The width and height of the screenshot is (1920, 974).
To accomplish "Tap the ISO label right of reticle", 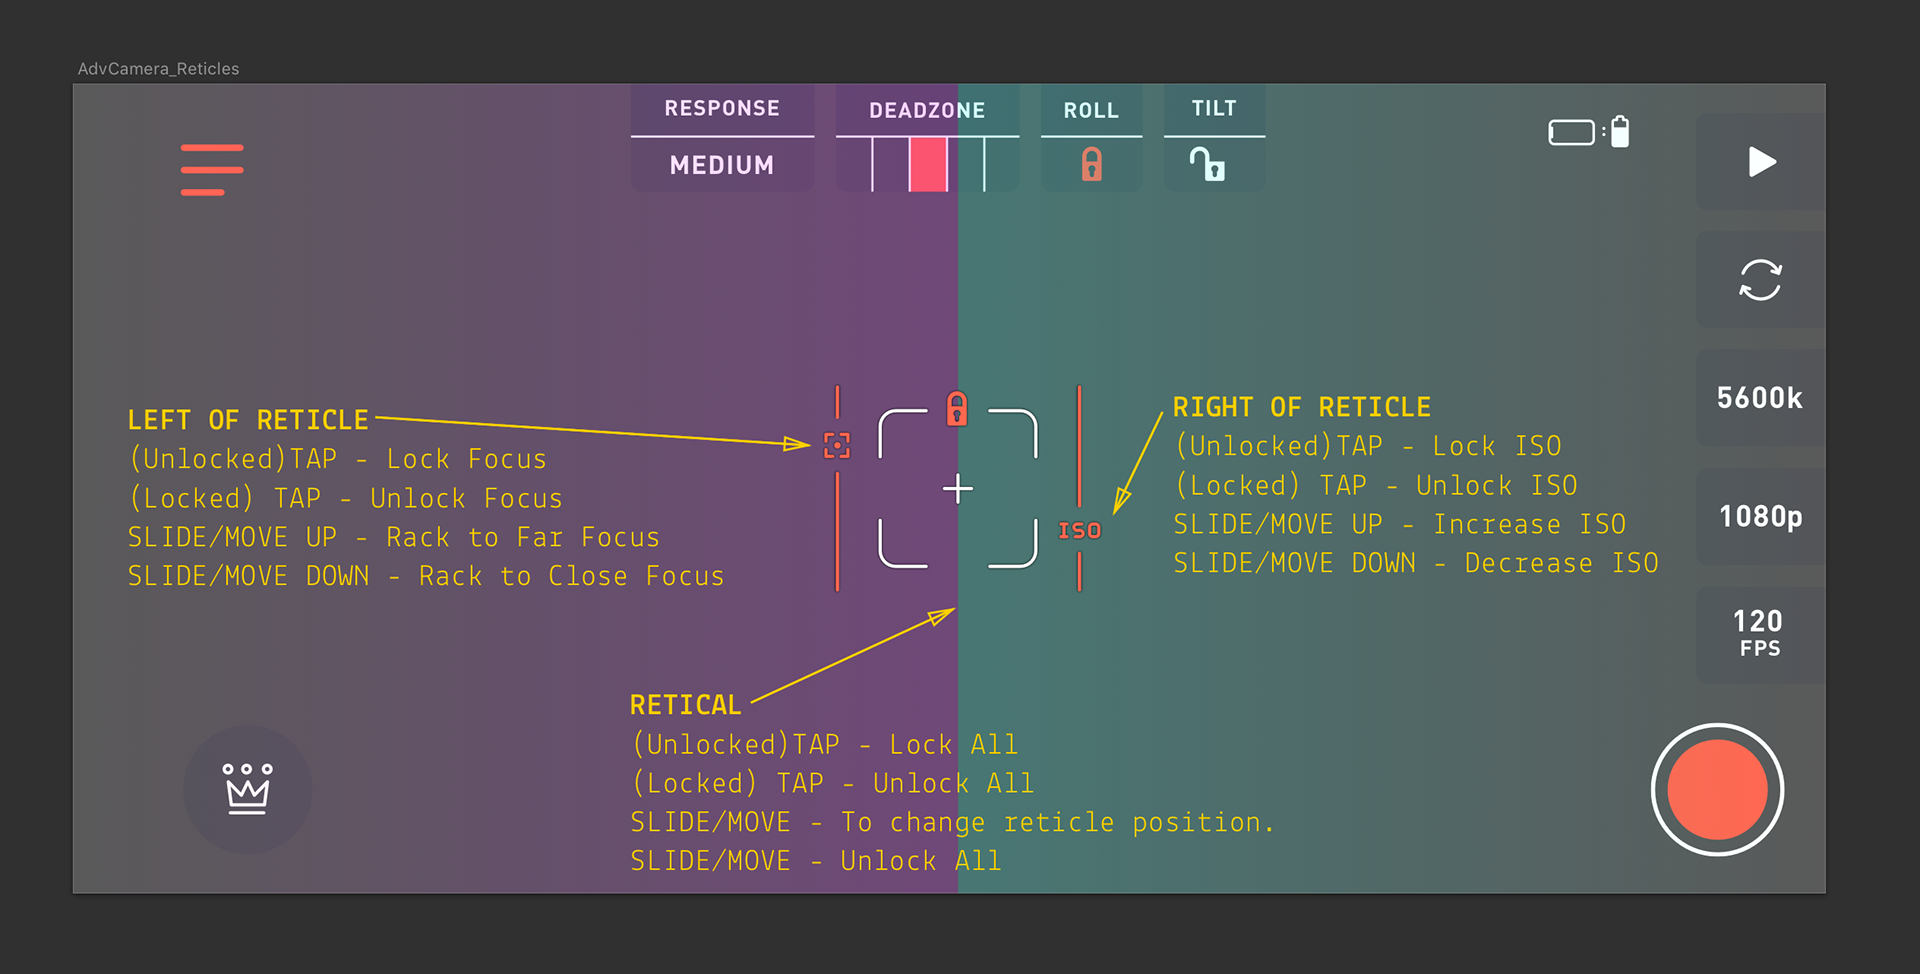I will pos(1080,530).
